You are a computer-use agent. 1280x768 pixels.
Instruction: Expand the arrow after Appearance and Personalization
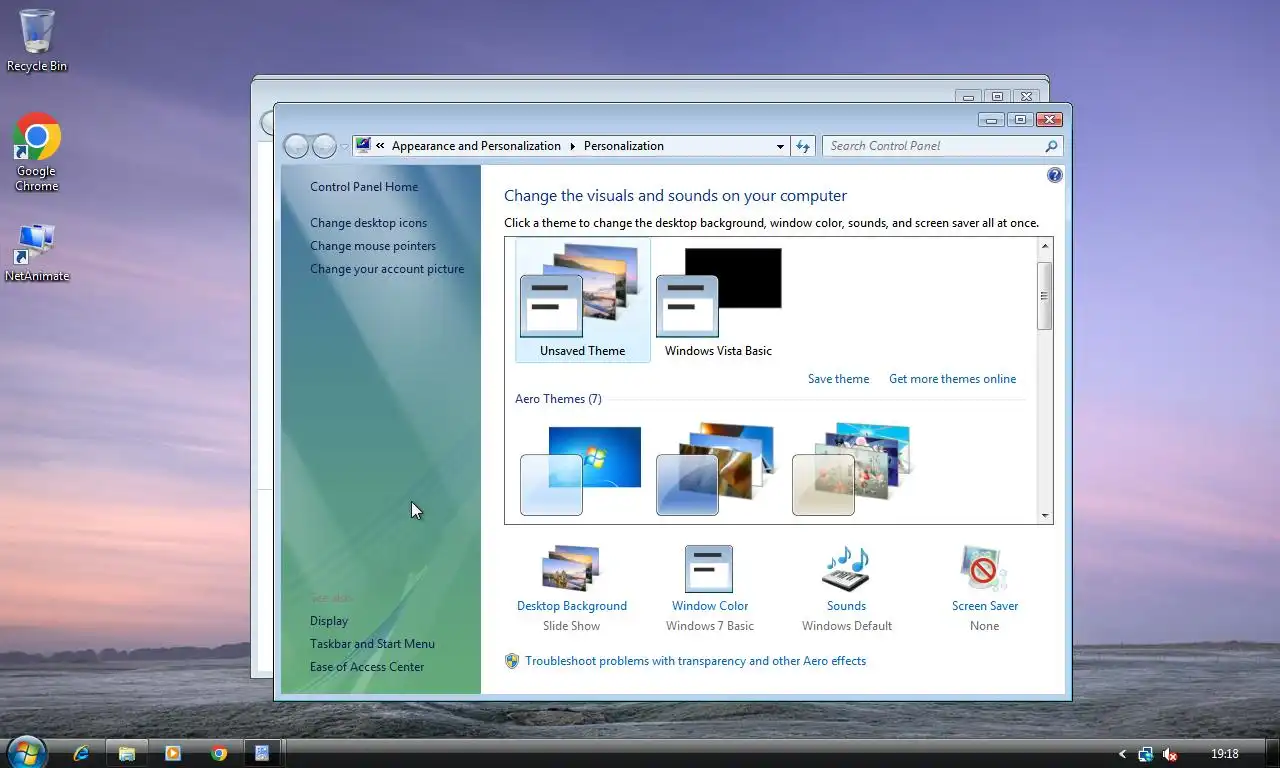coord(573,146)
